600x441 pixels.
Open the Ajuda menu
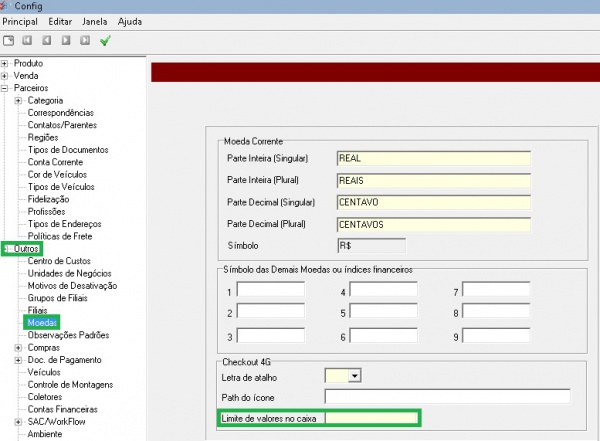pos(130,21)
